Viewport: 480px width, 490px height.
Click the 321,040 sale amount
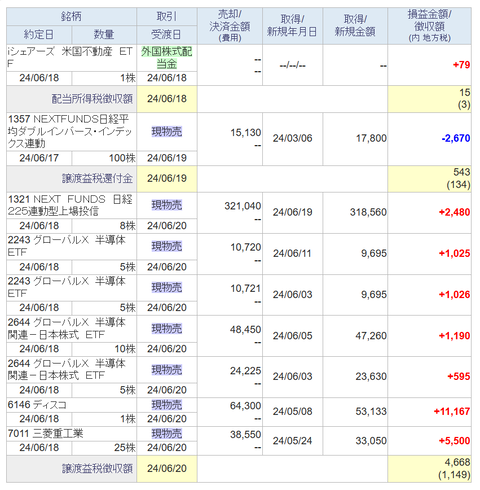(x=243, y=206)
